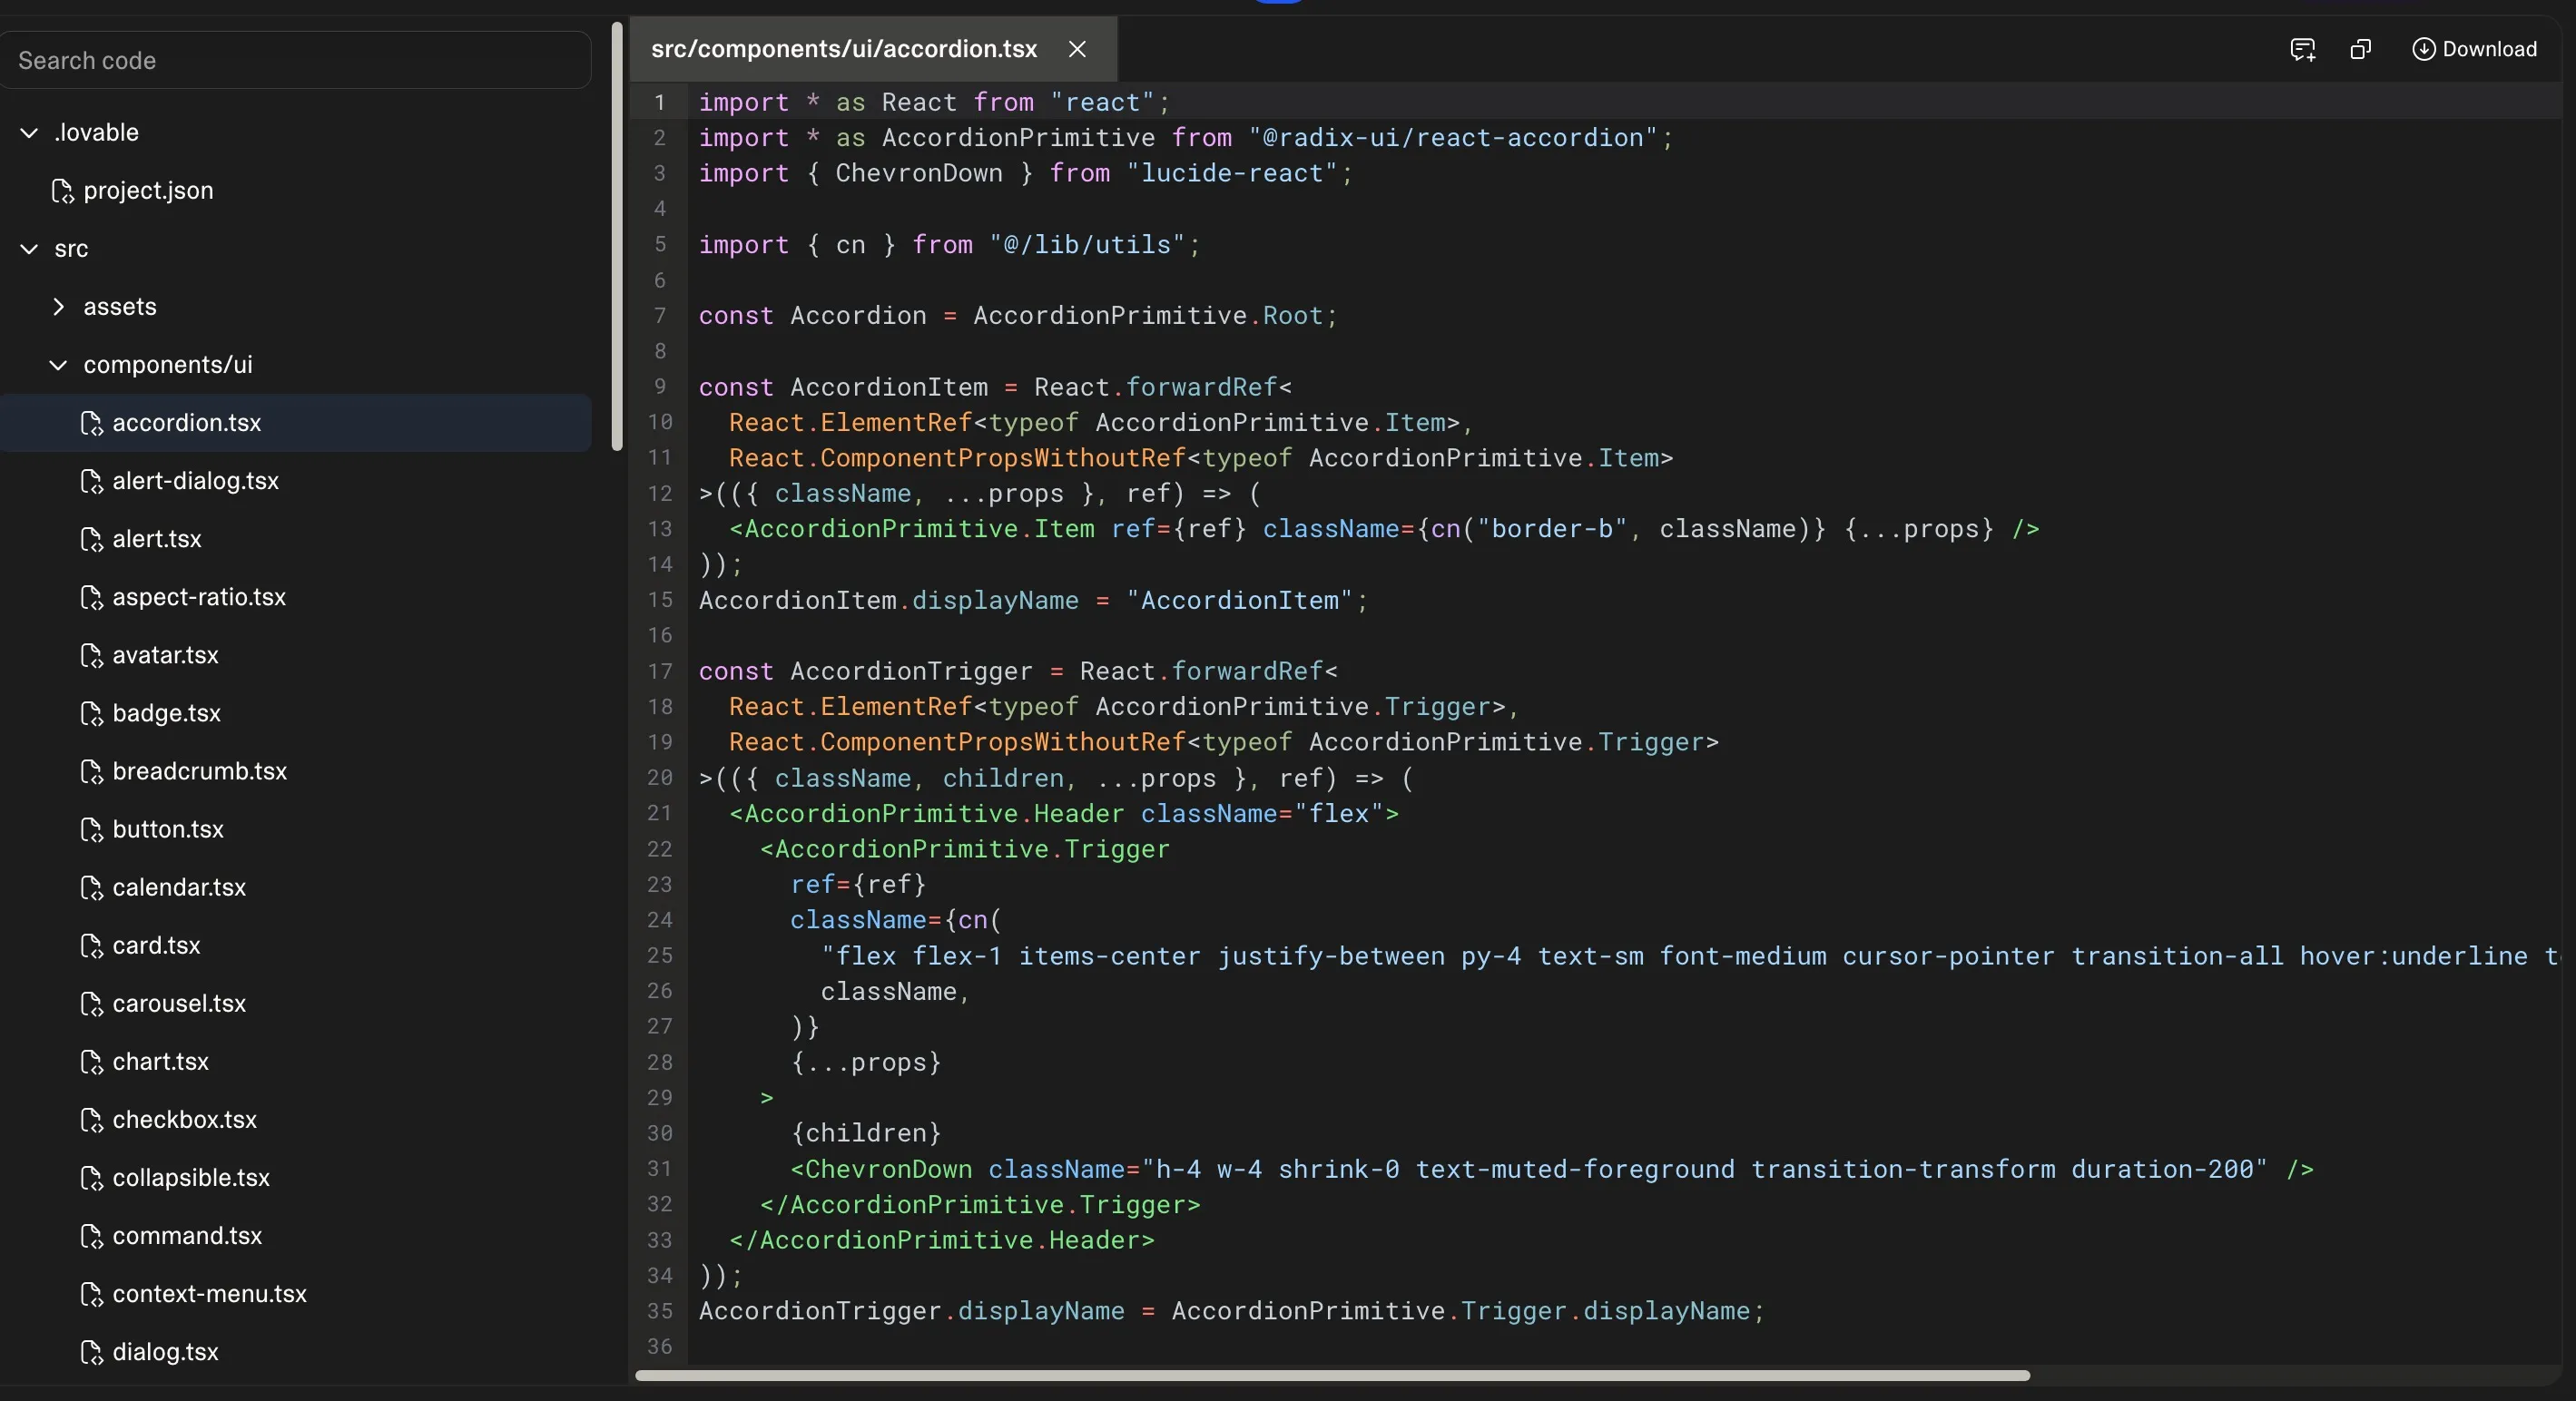
Task: Click file icon beside chart.tsx
Action: pos(91,1061)
